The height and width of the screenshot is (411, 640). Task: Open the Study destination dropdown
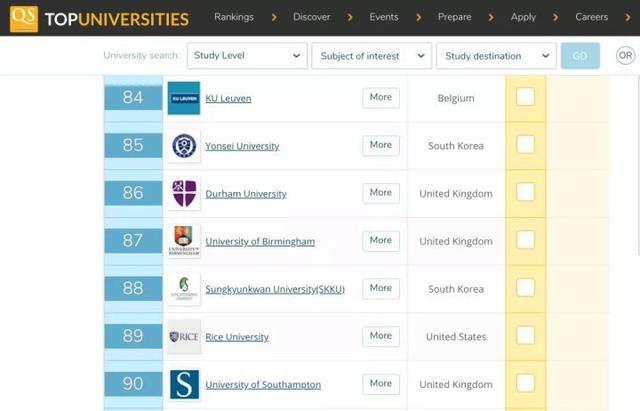(496, 56)
